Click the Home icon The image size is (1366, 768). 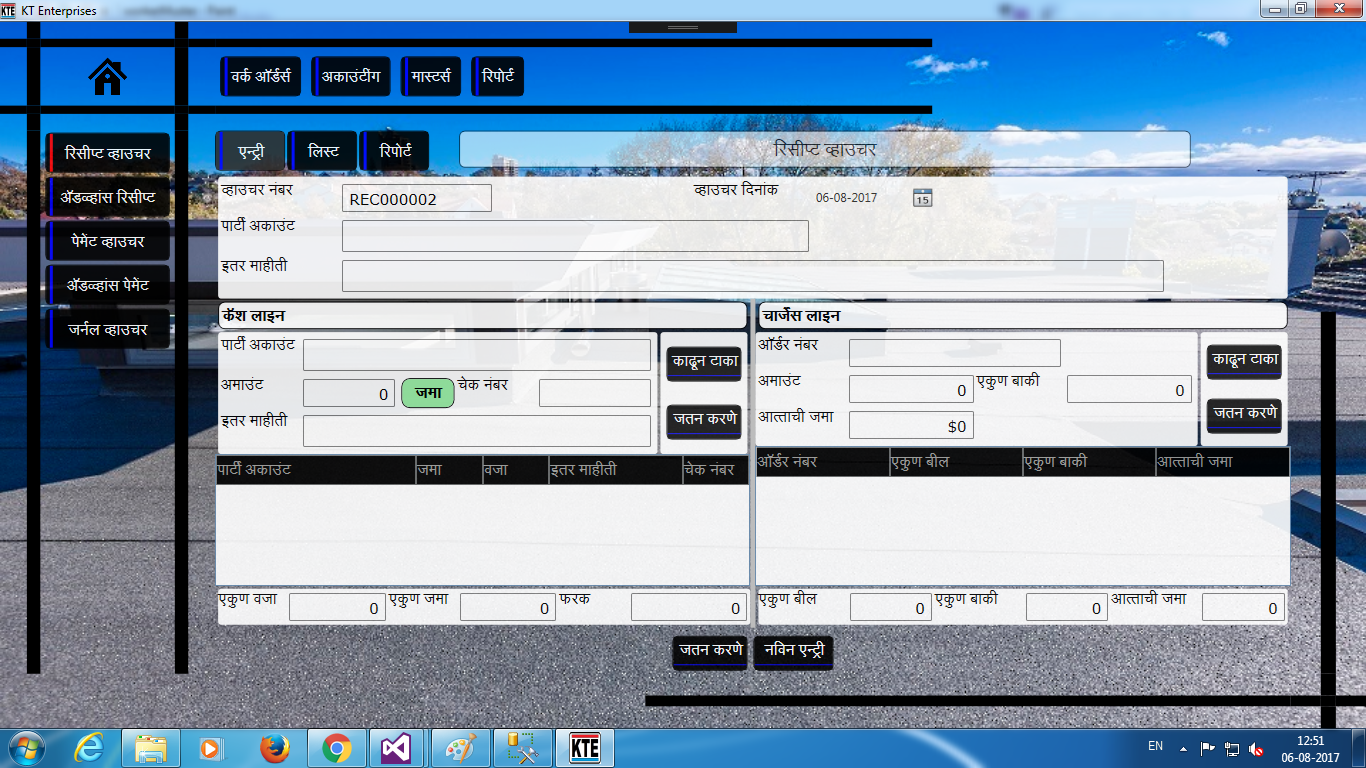pos(108,77)
